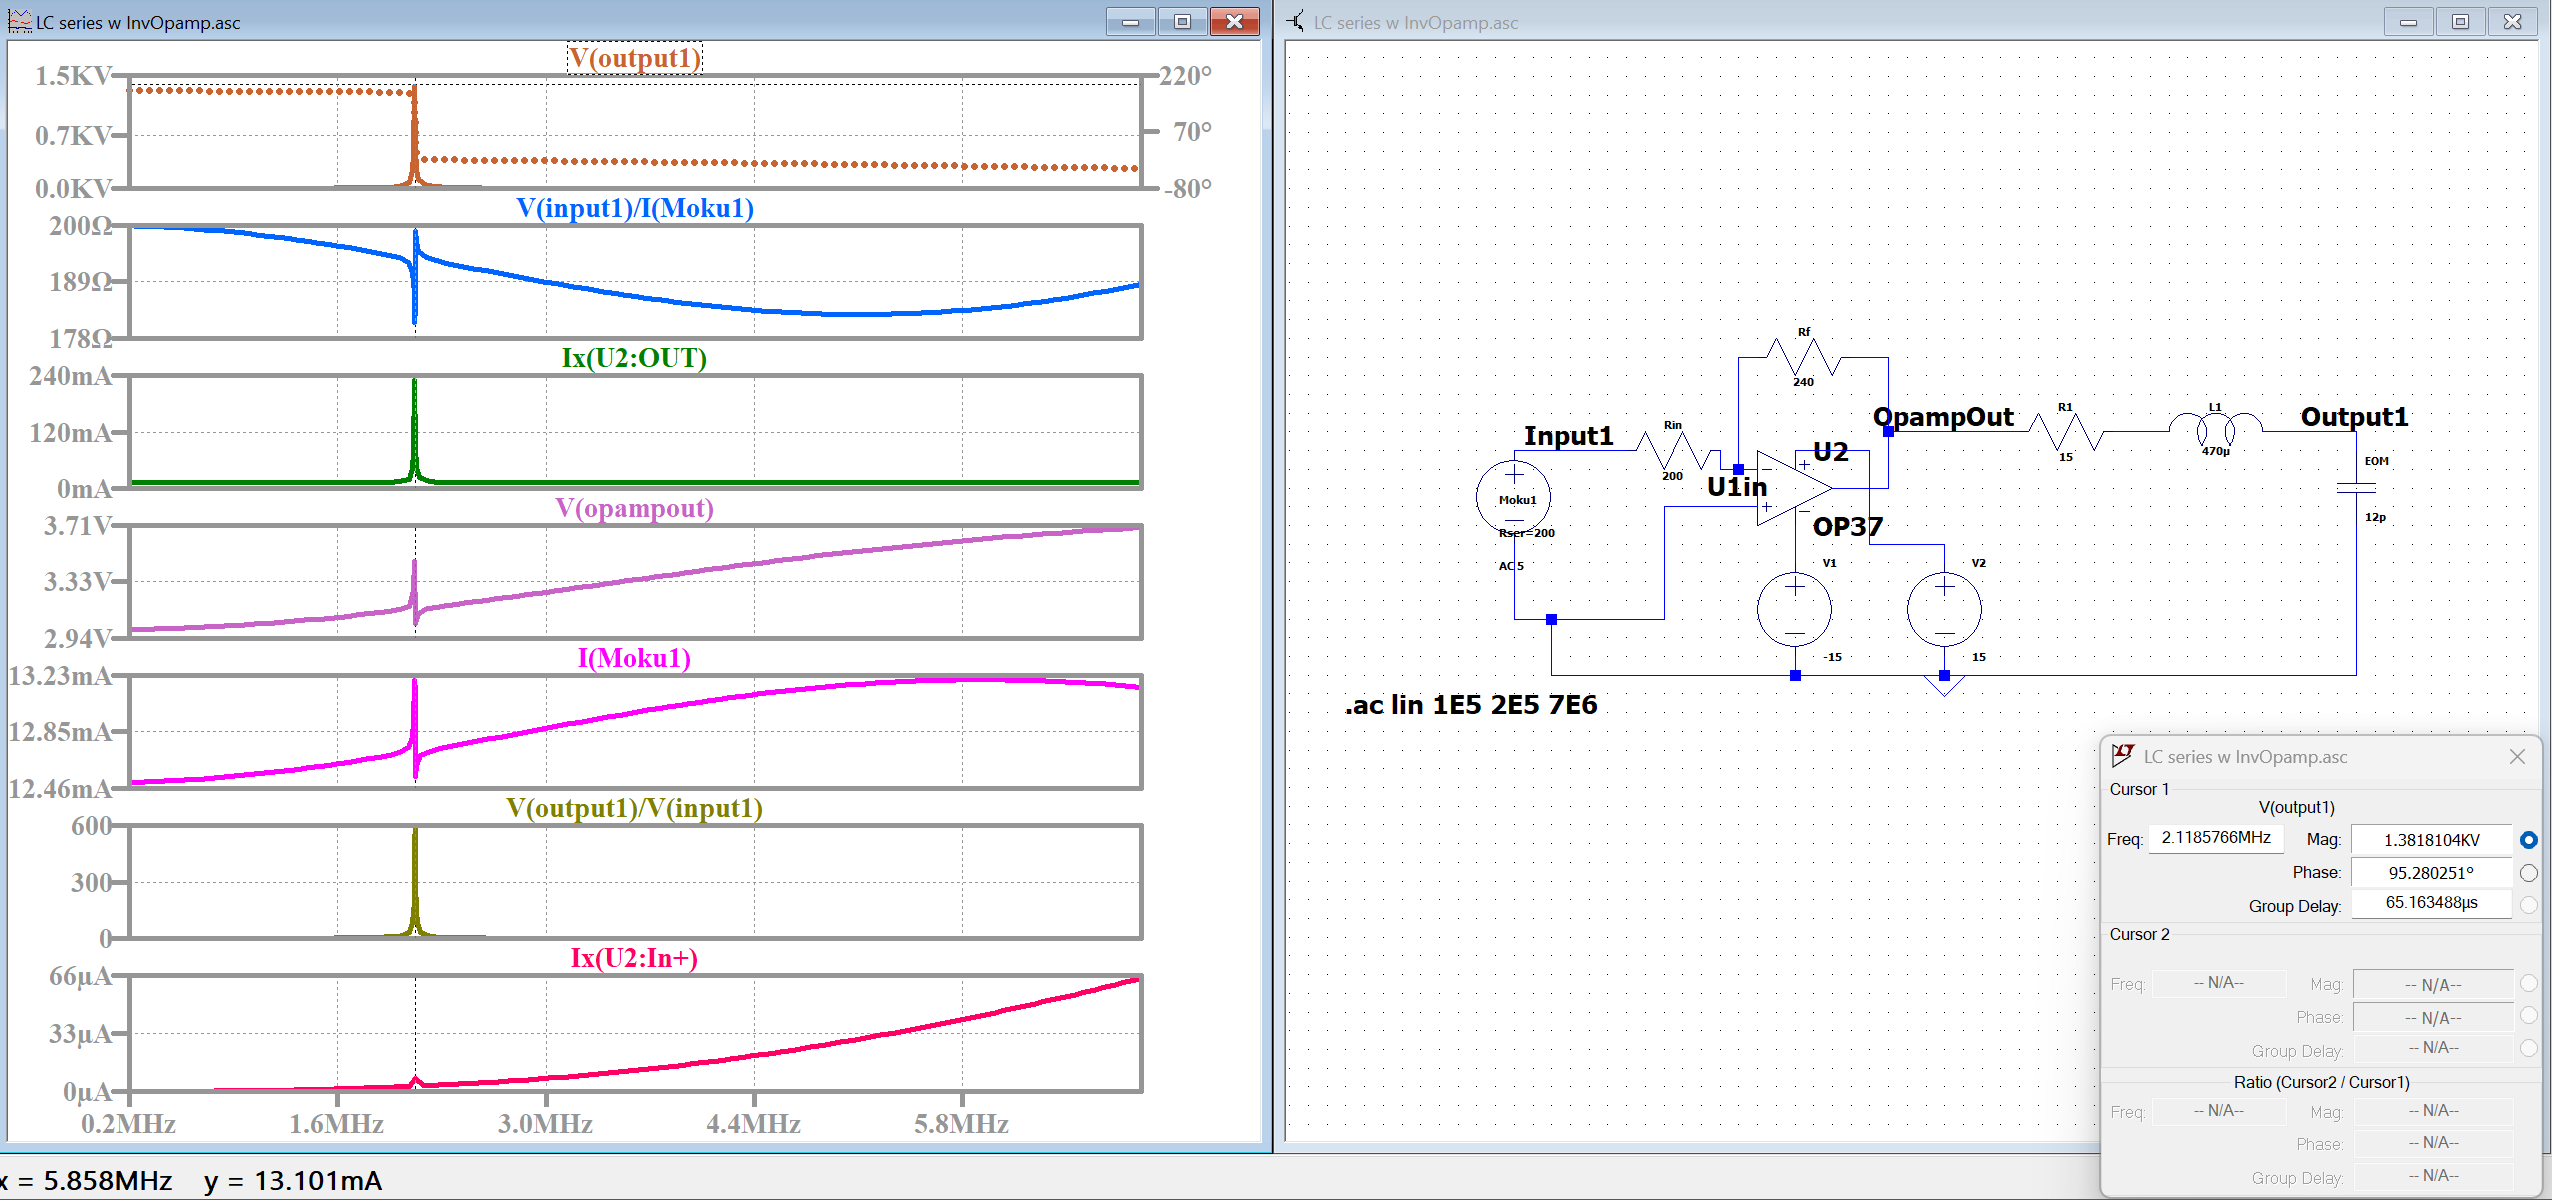Viewport: 2552px width, 1200px height.
Task: Select the Moku1 voltage source symbol
Action: click(1514, 497)
